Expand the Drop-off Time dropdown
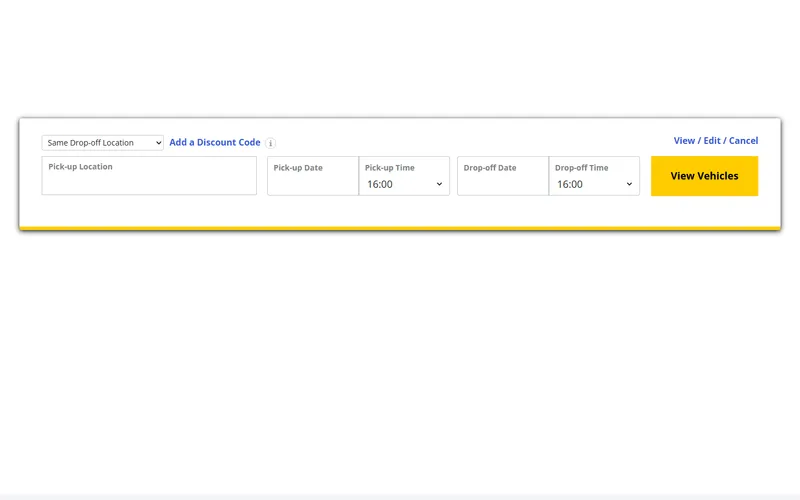 [x=594, y=176]
